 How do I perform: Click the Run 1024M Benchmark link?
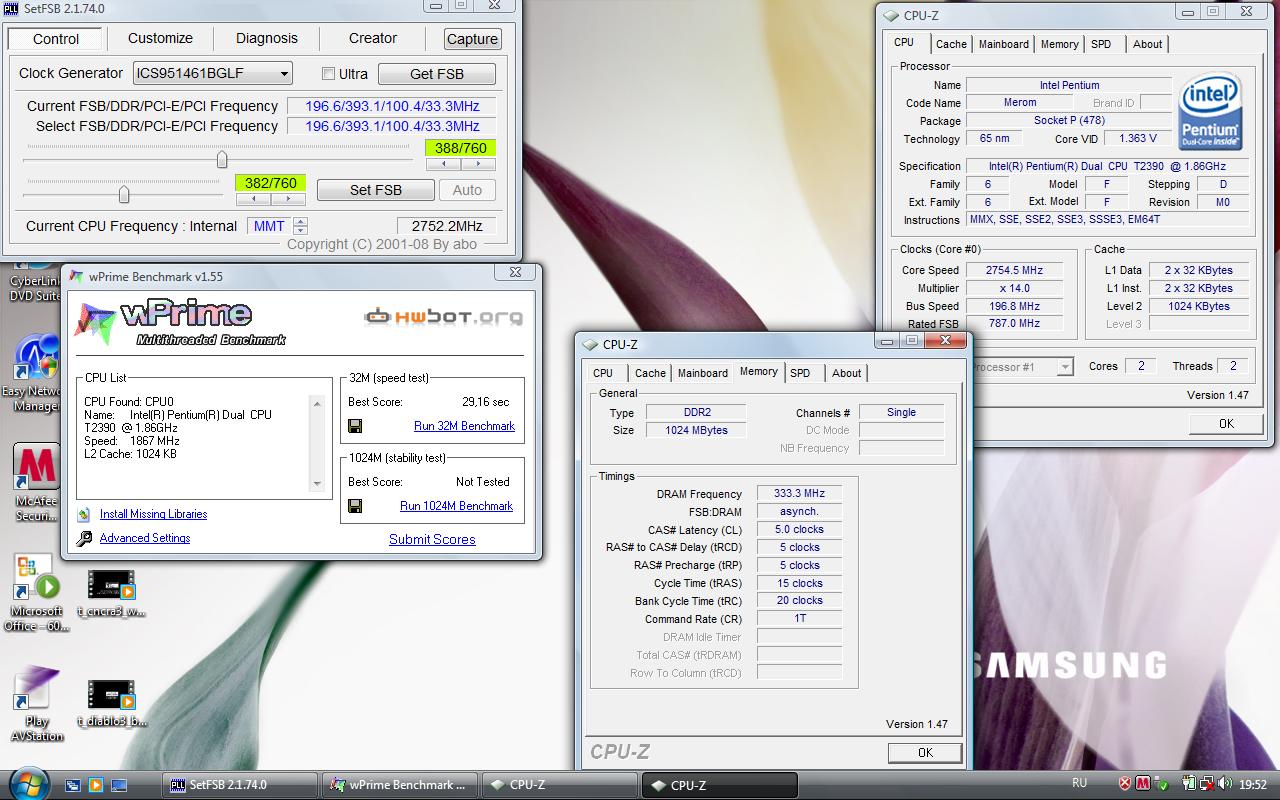(456, 506)
